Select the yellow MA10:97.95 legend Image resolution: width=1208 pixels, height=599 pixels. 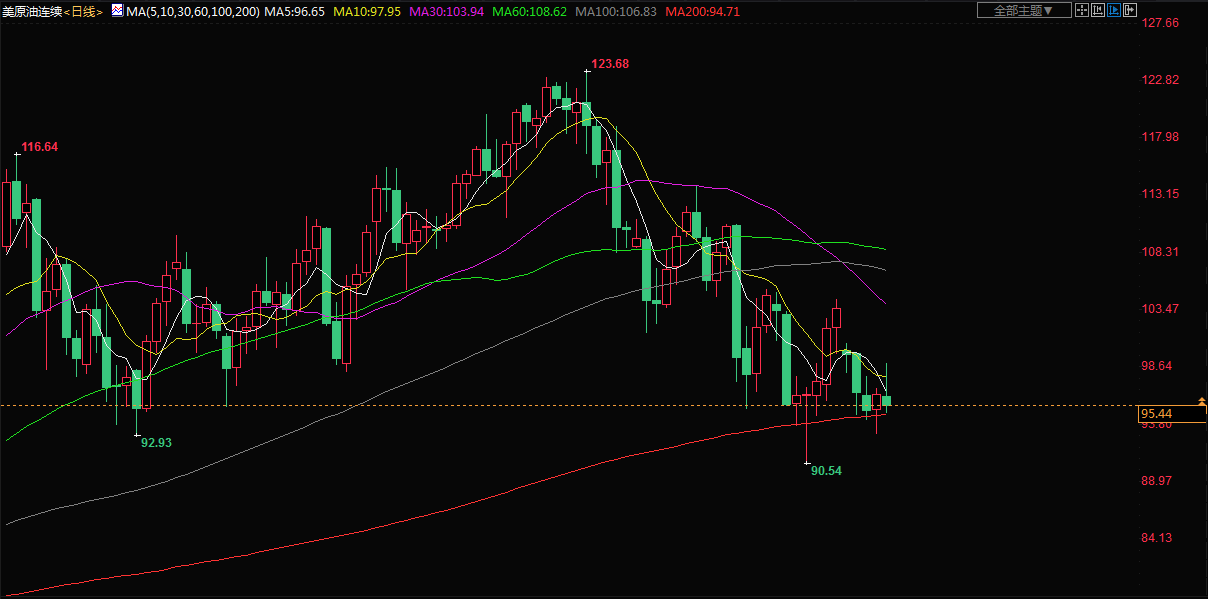[x=367, y=10]
